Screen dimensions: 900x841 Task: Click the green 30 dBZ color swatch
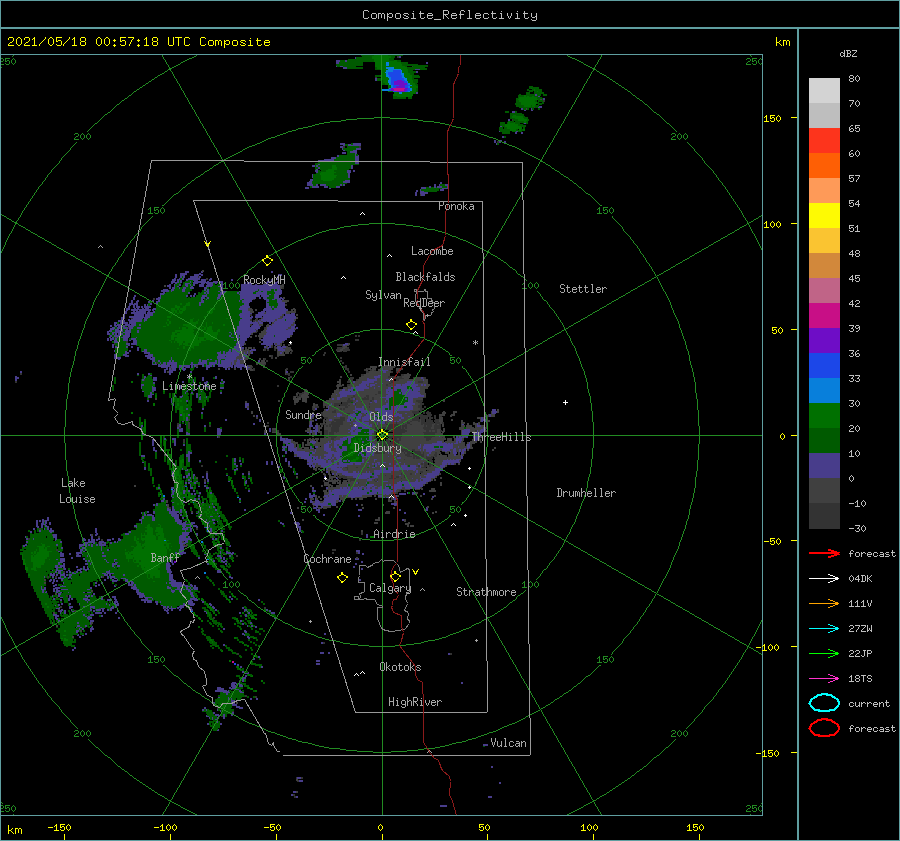coord(824,415)
